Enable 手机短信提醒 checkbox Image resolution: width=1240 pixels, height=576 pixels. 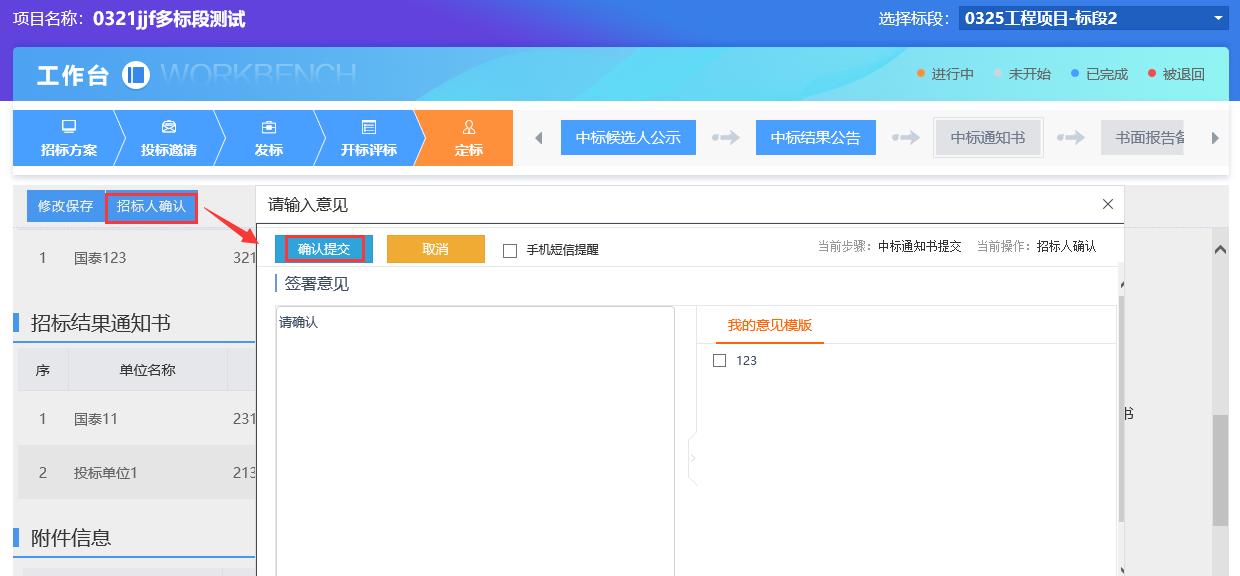510,250
